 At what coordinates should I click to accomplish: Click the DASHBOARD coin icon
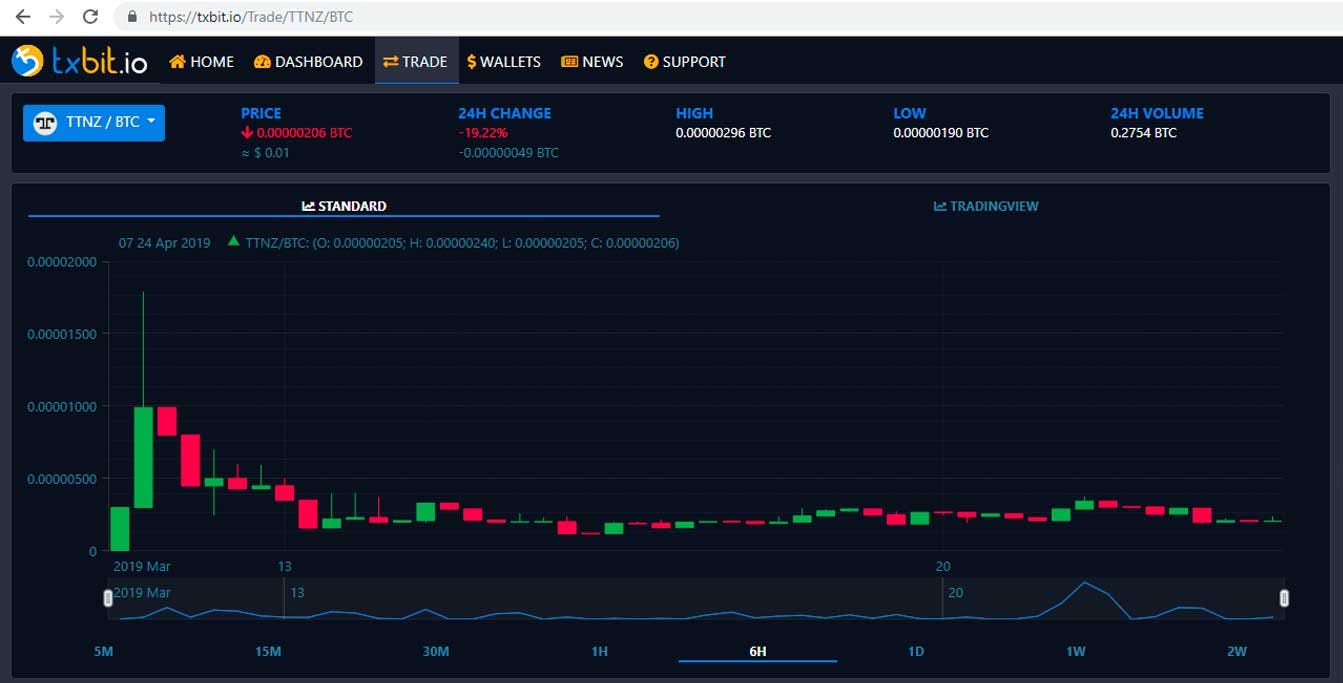click(262, 61)
